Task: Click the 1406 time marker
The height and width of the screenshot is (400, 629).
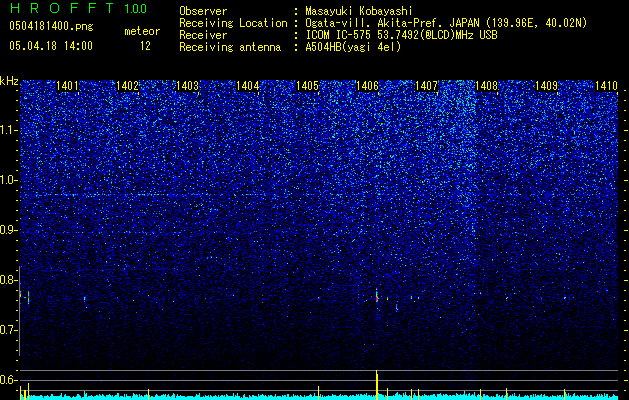Action: coord(367,86)
